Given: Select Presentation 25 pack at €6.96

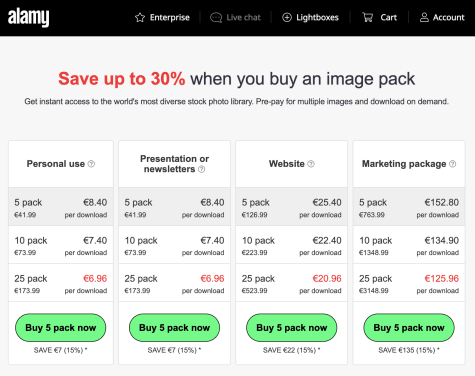Looking at the screenshot, I should coord(174,283).
